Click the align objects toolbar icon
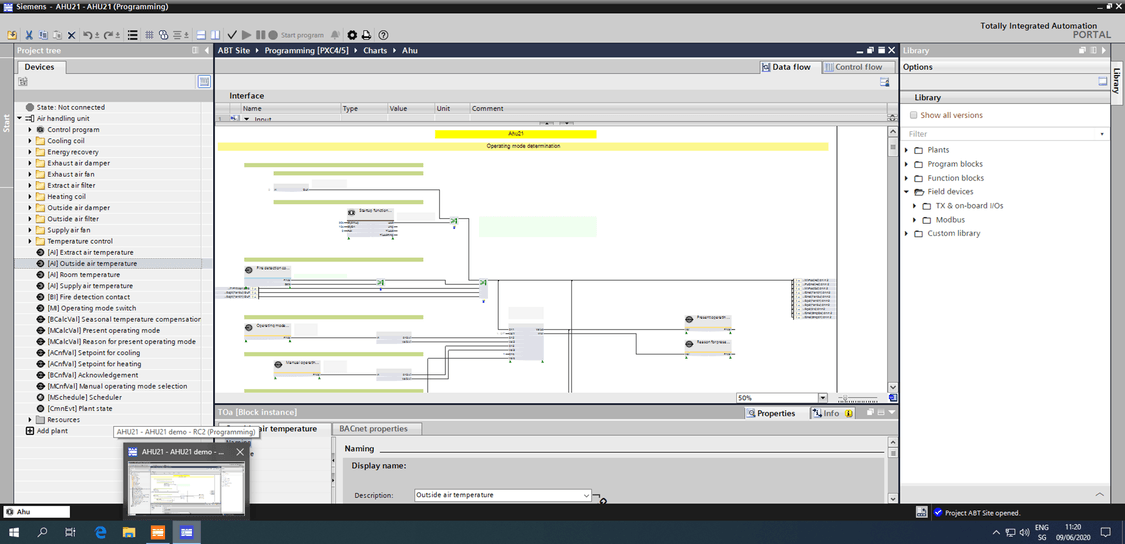The width and height of the screenshot is (1125, 544). pyautogui.click(x=176, y=35)
